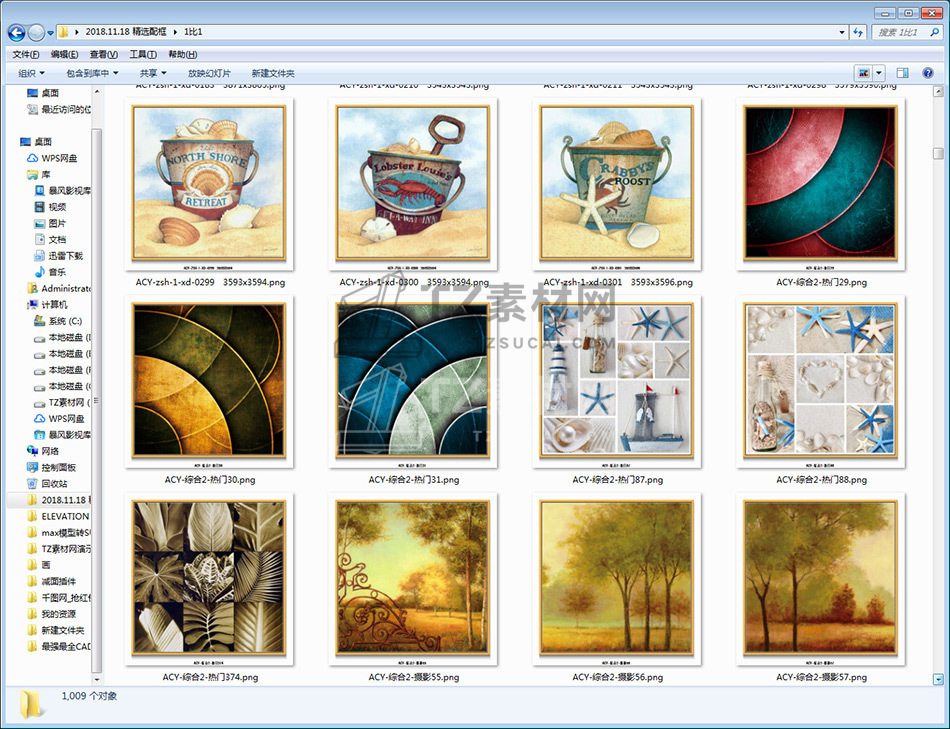This screenshot has width=950, height=729.
Task: Open the help question mark icon
Action: 929,73
